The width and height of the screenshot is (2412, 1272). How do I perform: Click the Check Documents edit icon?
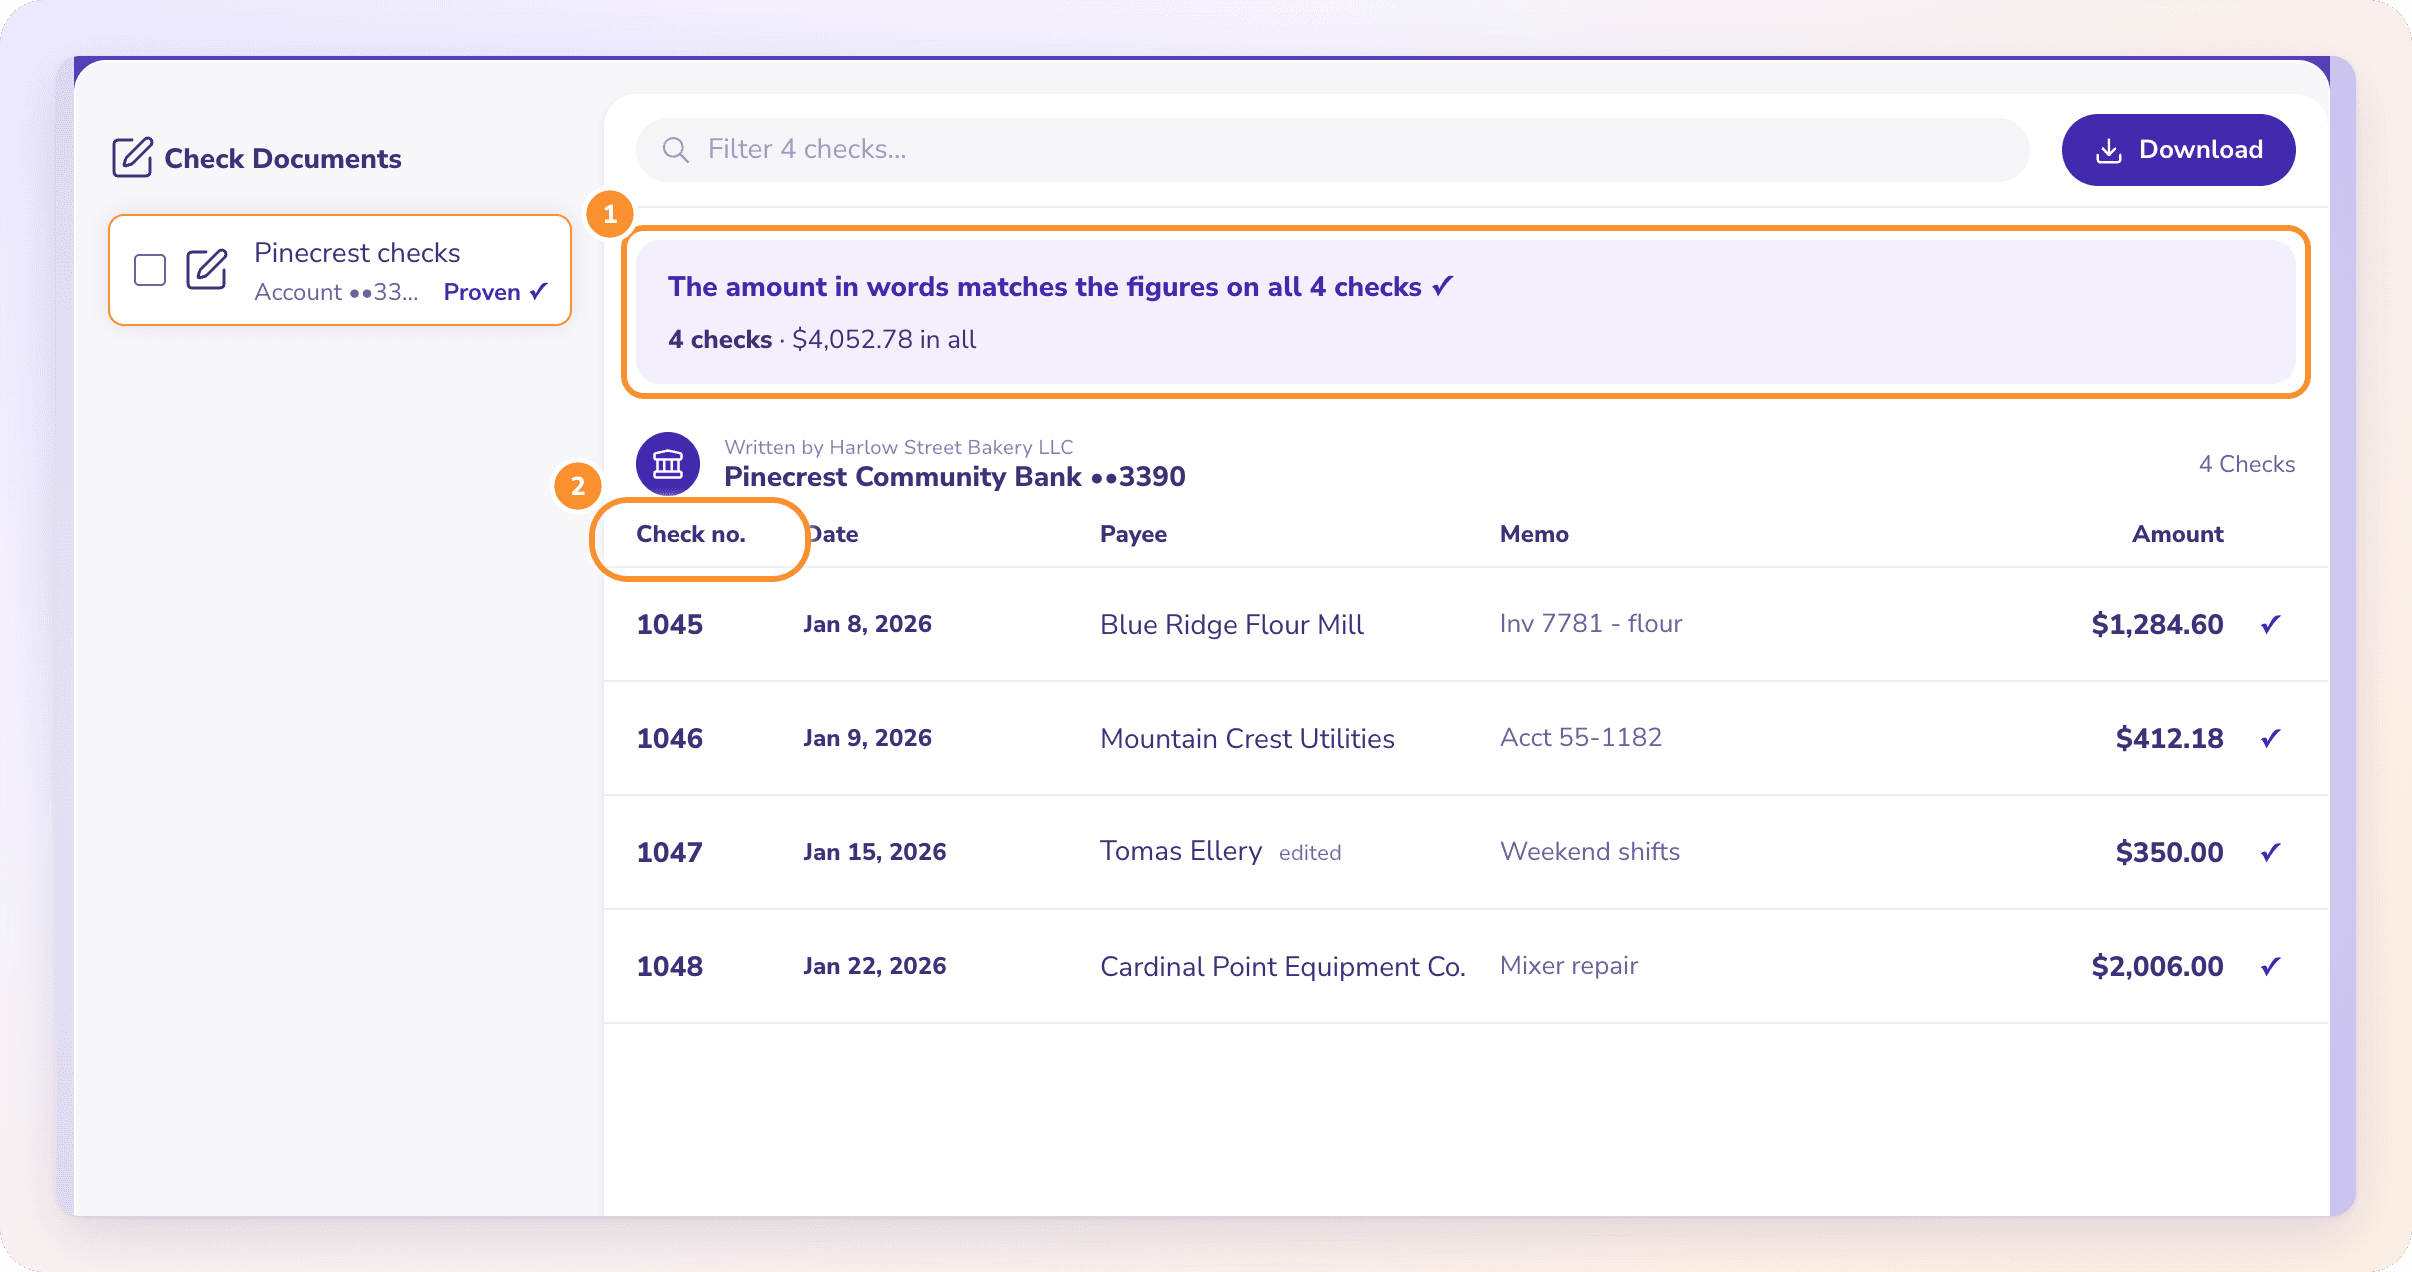point(132,158)
